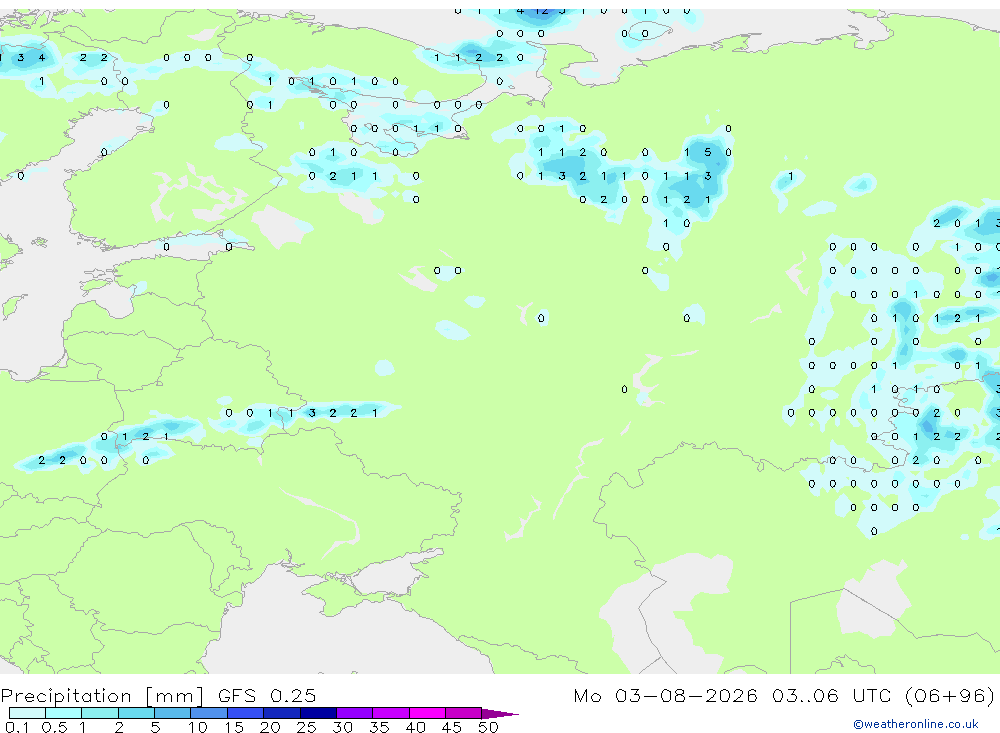1000x733 pixels.
Task: Click the legend label "30"
Action: click(x=342, y=727)
